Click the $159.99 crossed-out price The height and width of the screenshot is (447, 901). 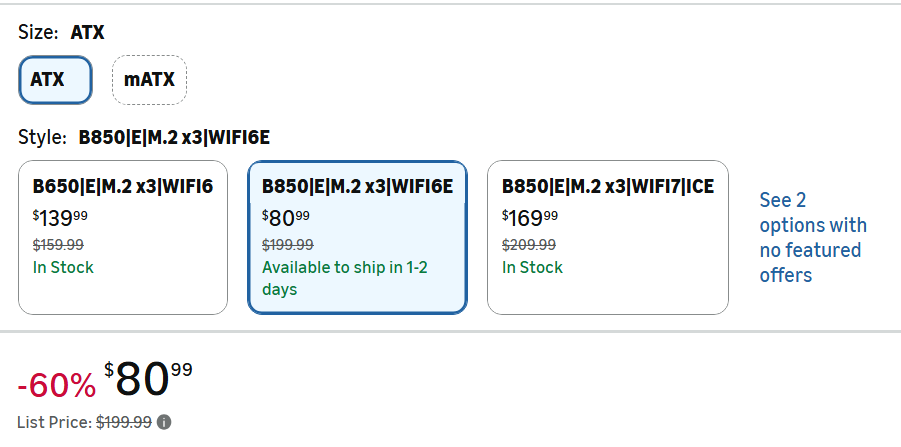[x=58, y=244]
